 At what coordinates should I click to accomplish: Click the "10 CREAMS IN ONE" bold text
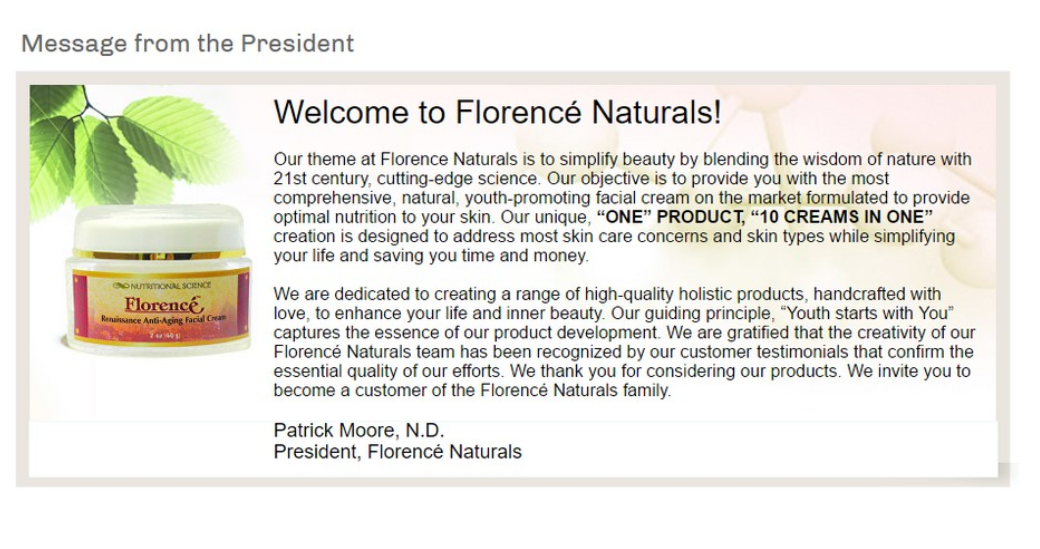842,217
